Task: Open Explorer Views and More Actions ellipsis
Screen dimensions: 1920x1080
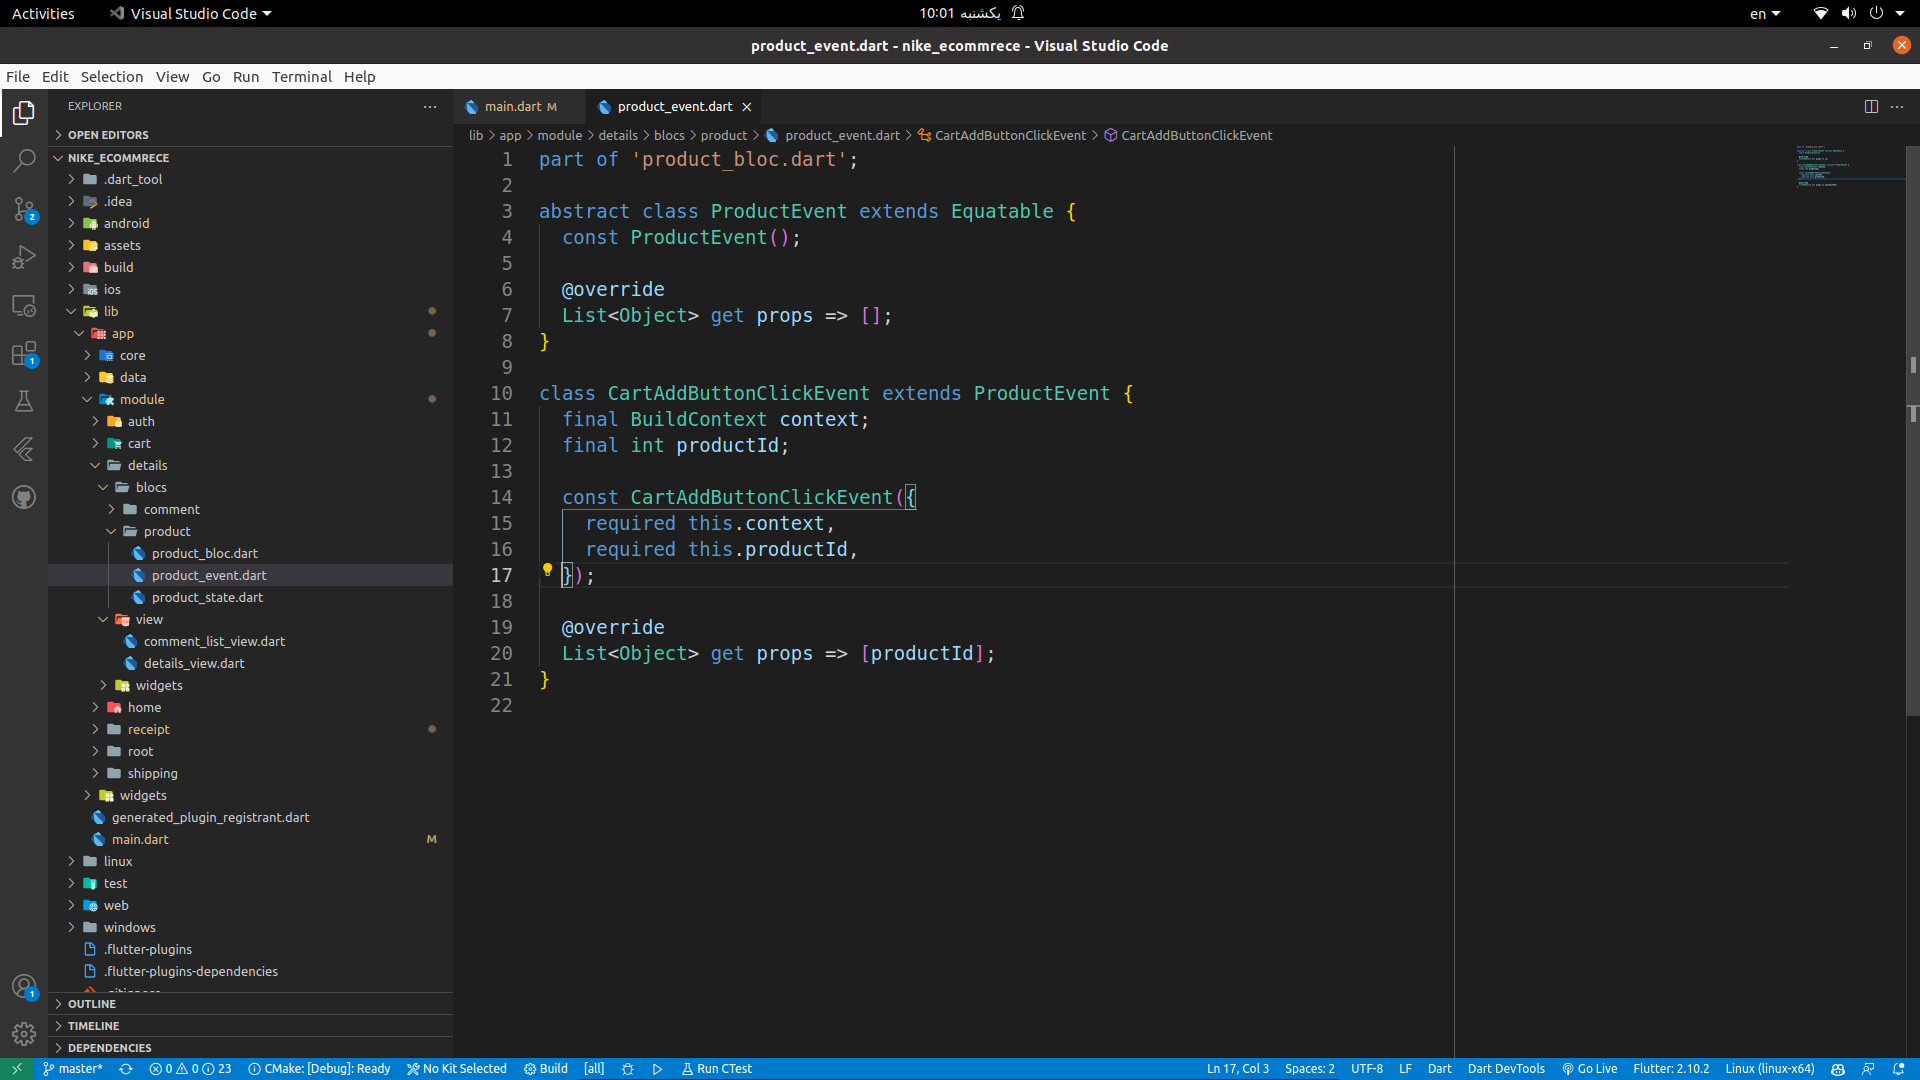Action: pyautogui.click(x=430, y=106)
